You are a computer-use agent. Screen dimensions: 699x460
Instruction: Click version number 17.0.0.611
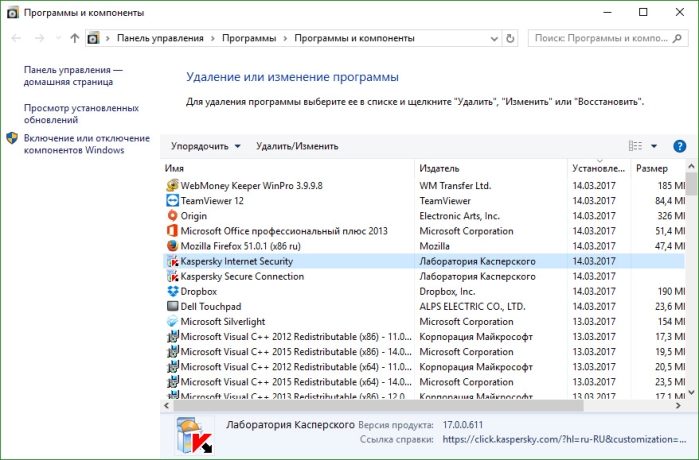pos(463,425)
